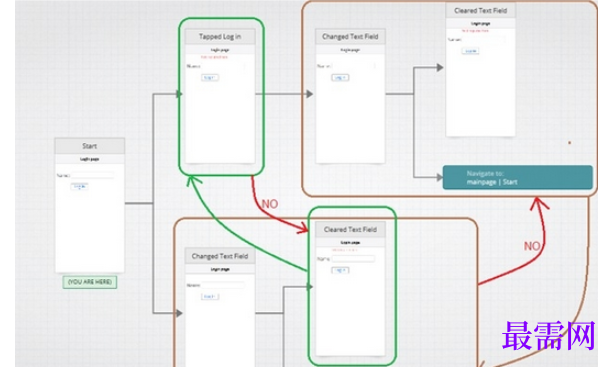Open the Cleared Text Field preview above Navigate block

[480, 77]
